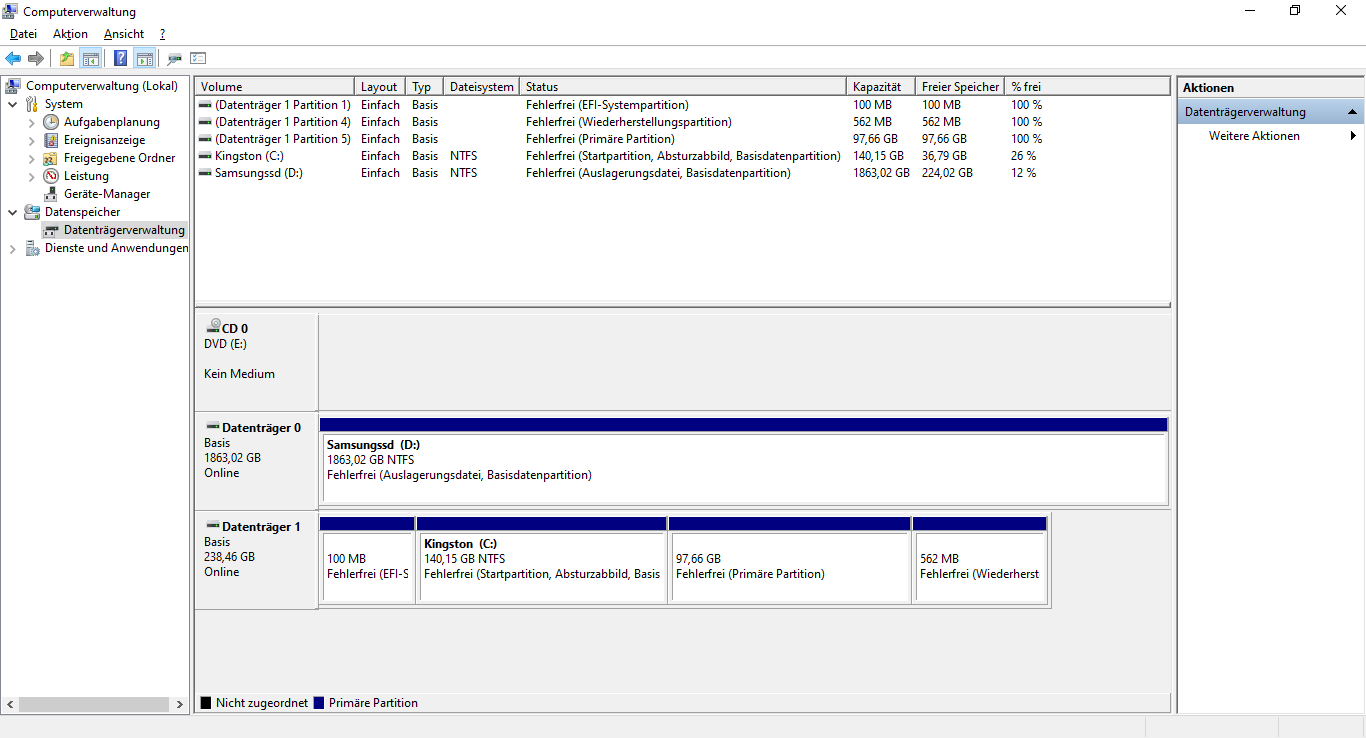
Task: Click the Dienste und Anwendungen icon
Action: tap(32, 248)
